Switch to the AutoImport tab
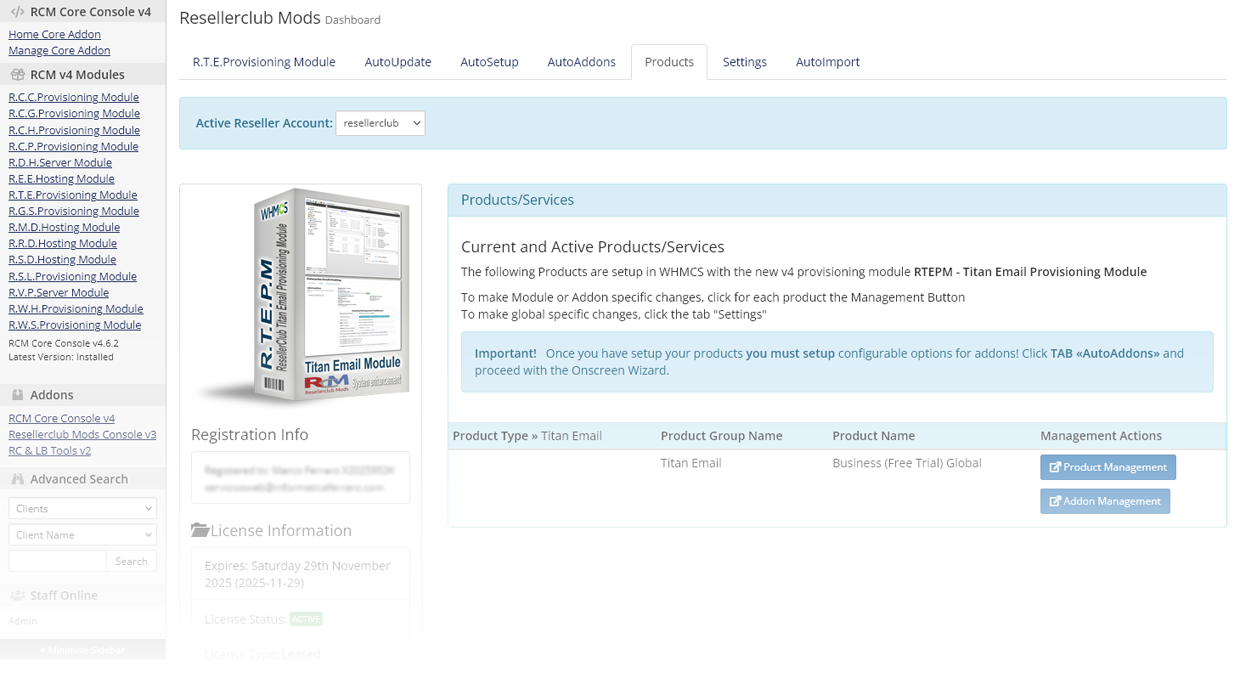This screenshot has height=678, width=1240. coord(828,62)
